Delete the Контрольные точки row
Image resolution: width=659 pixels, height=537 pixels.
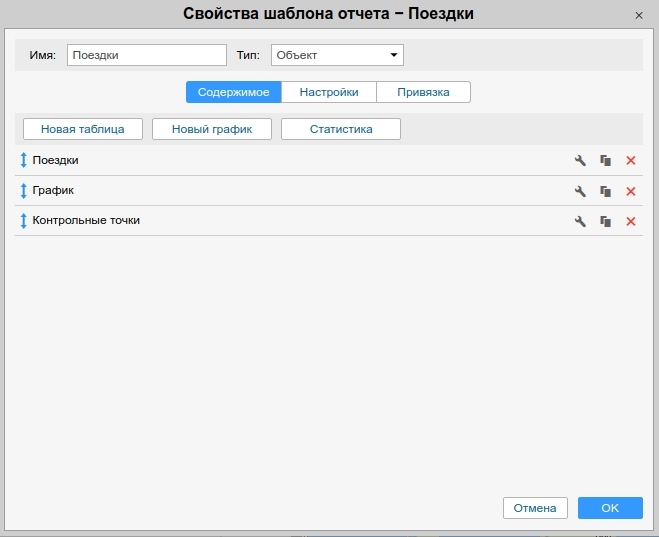pyautogui.click(x=630, y=221)
